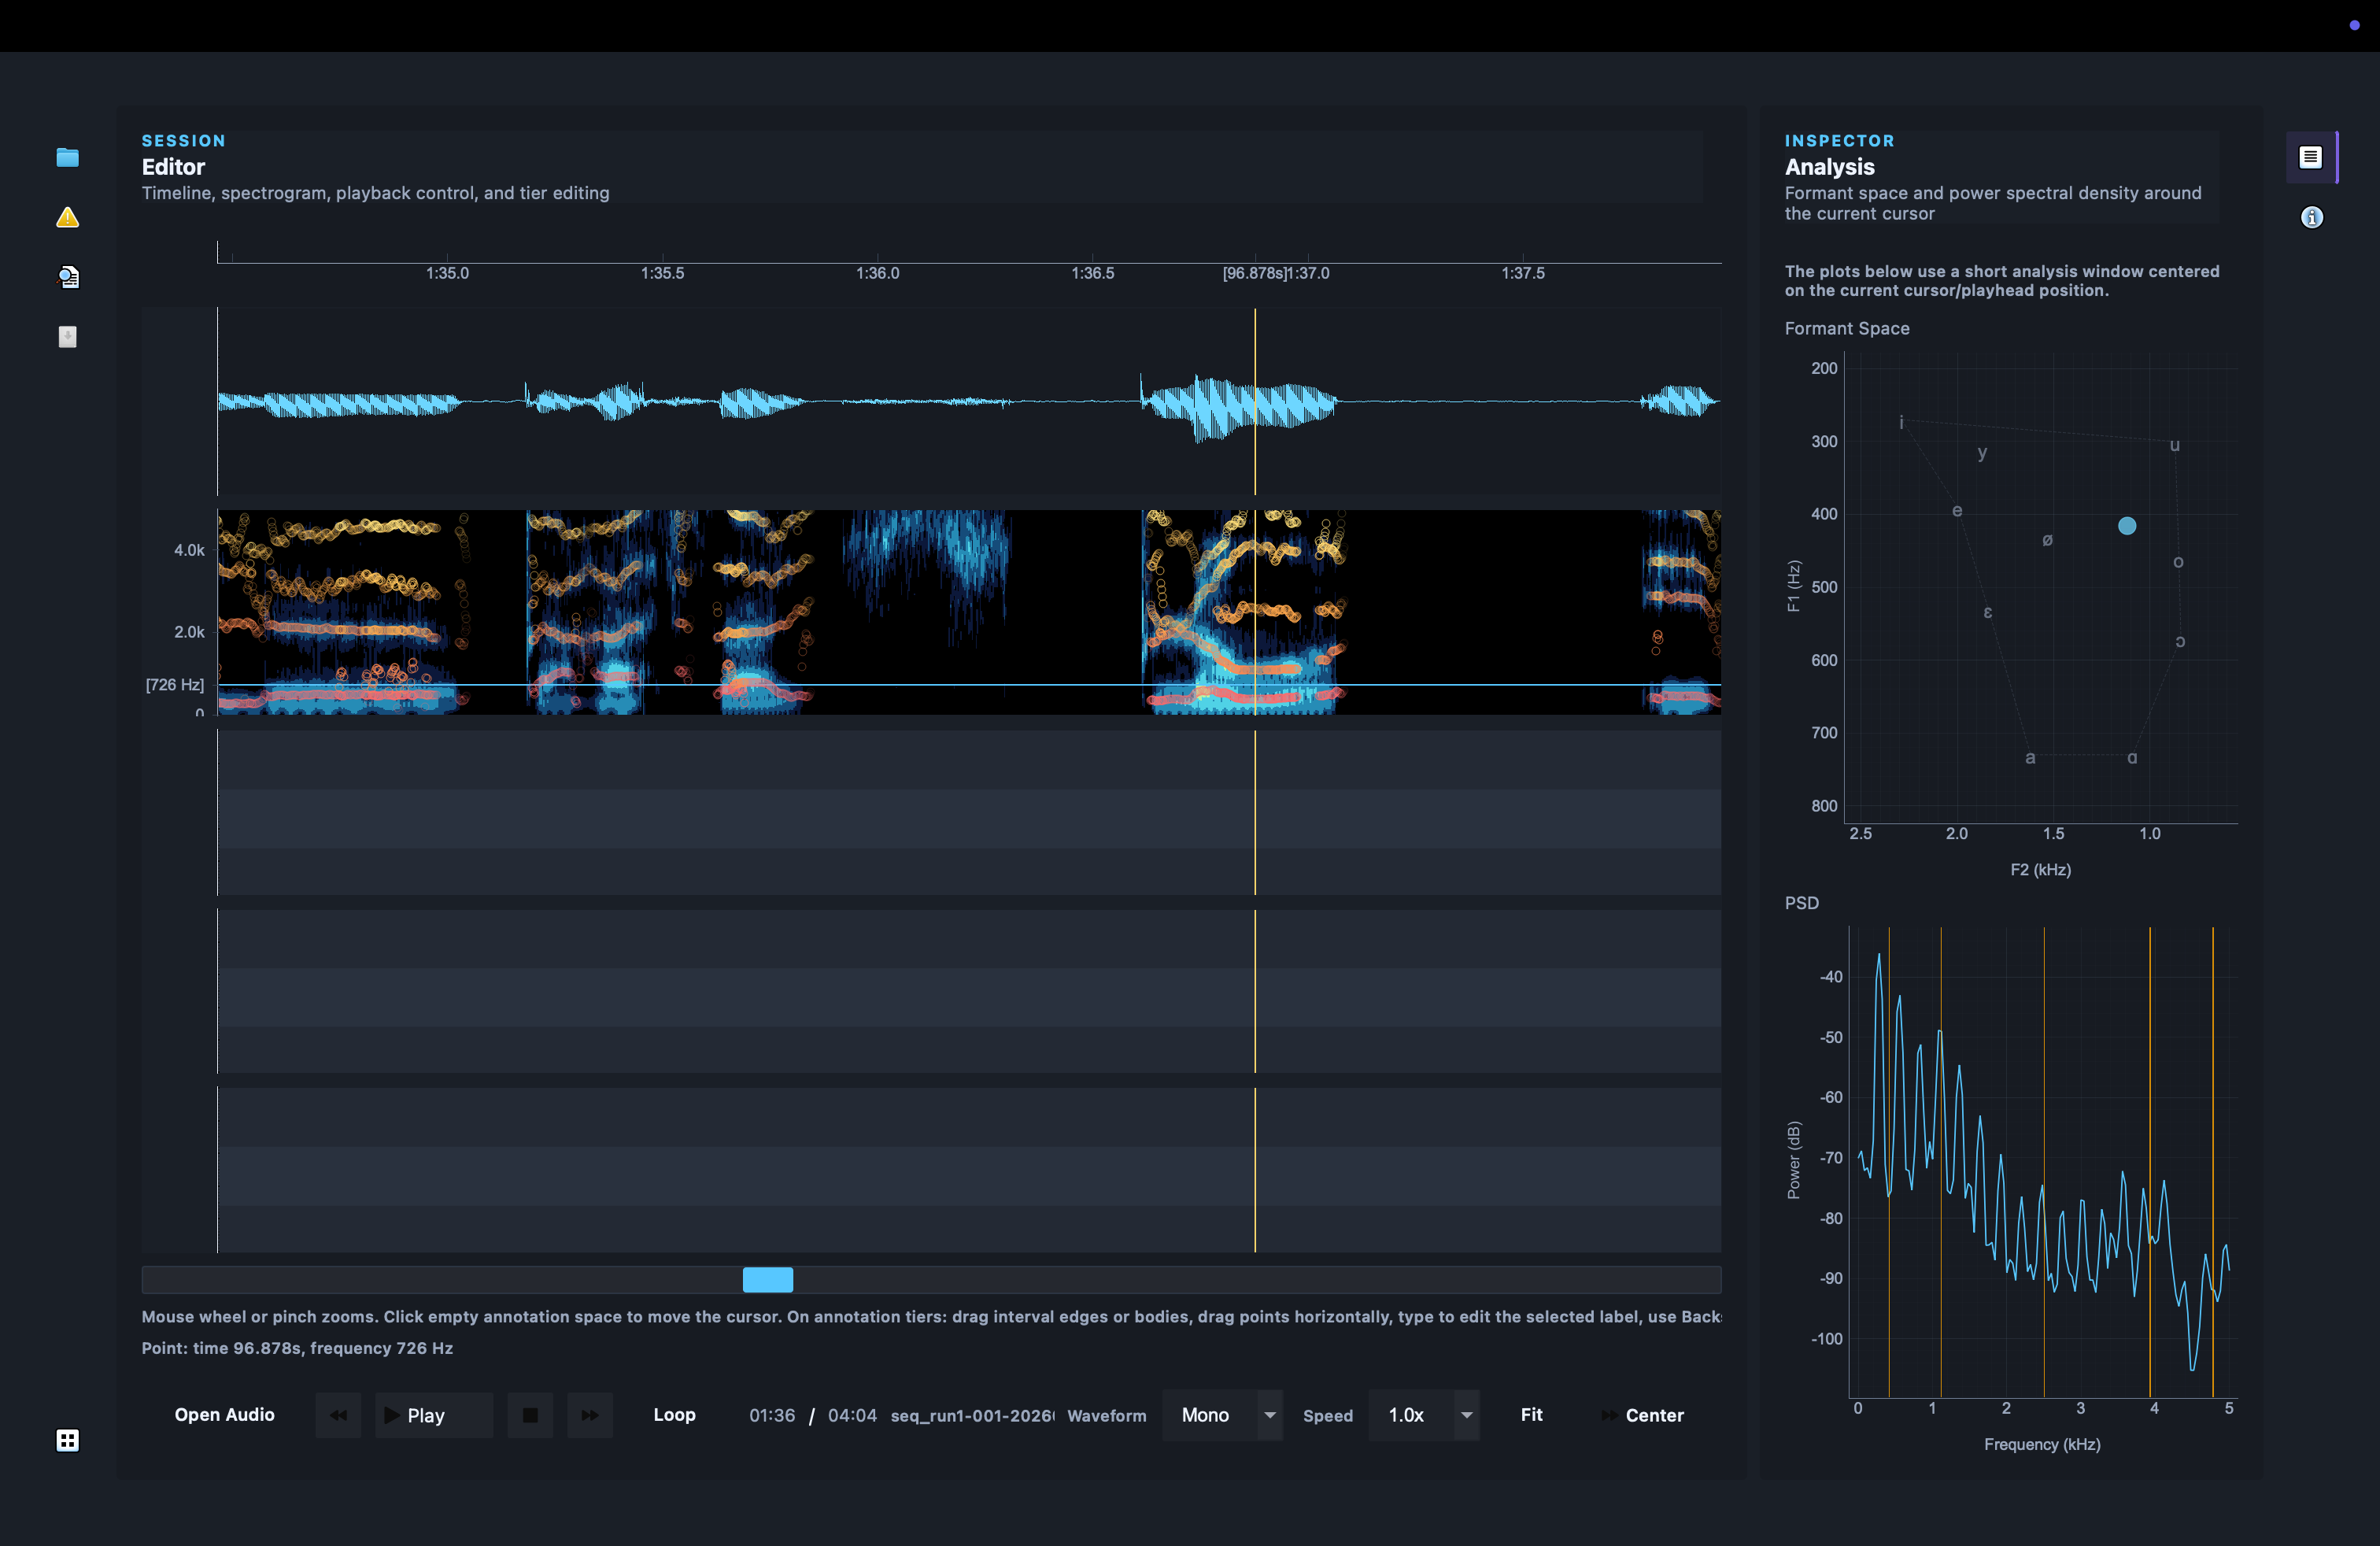Click the file name seq_run1-001-2026
The image size is (2380, 1546).
(x=972, y=1415)
